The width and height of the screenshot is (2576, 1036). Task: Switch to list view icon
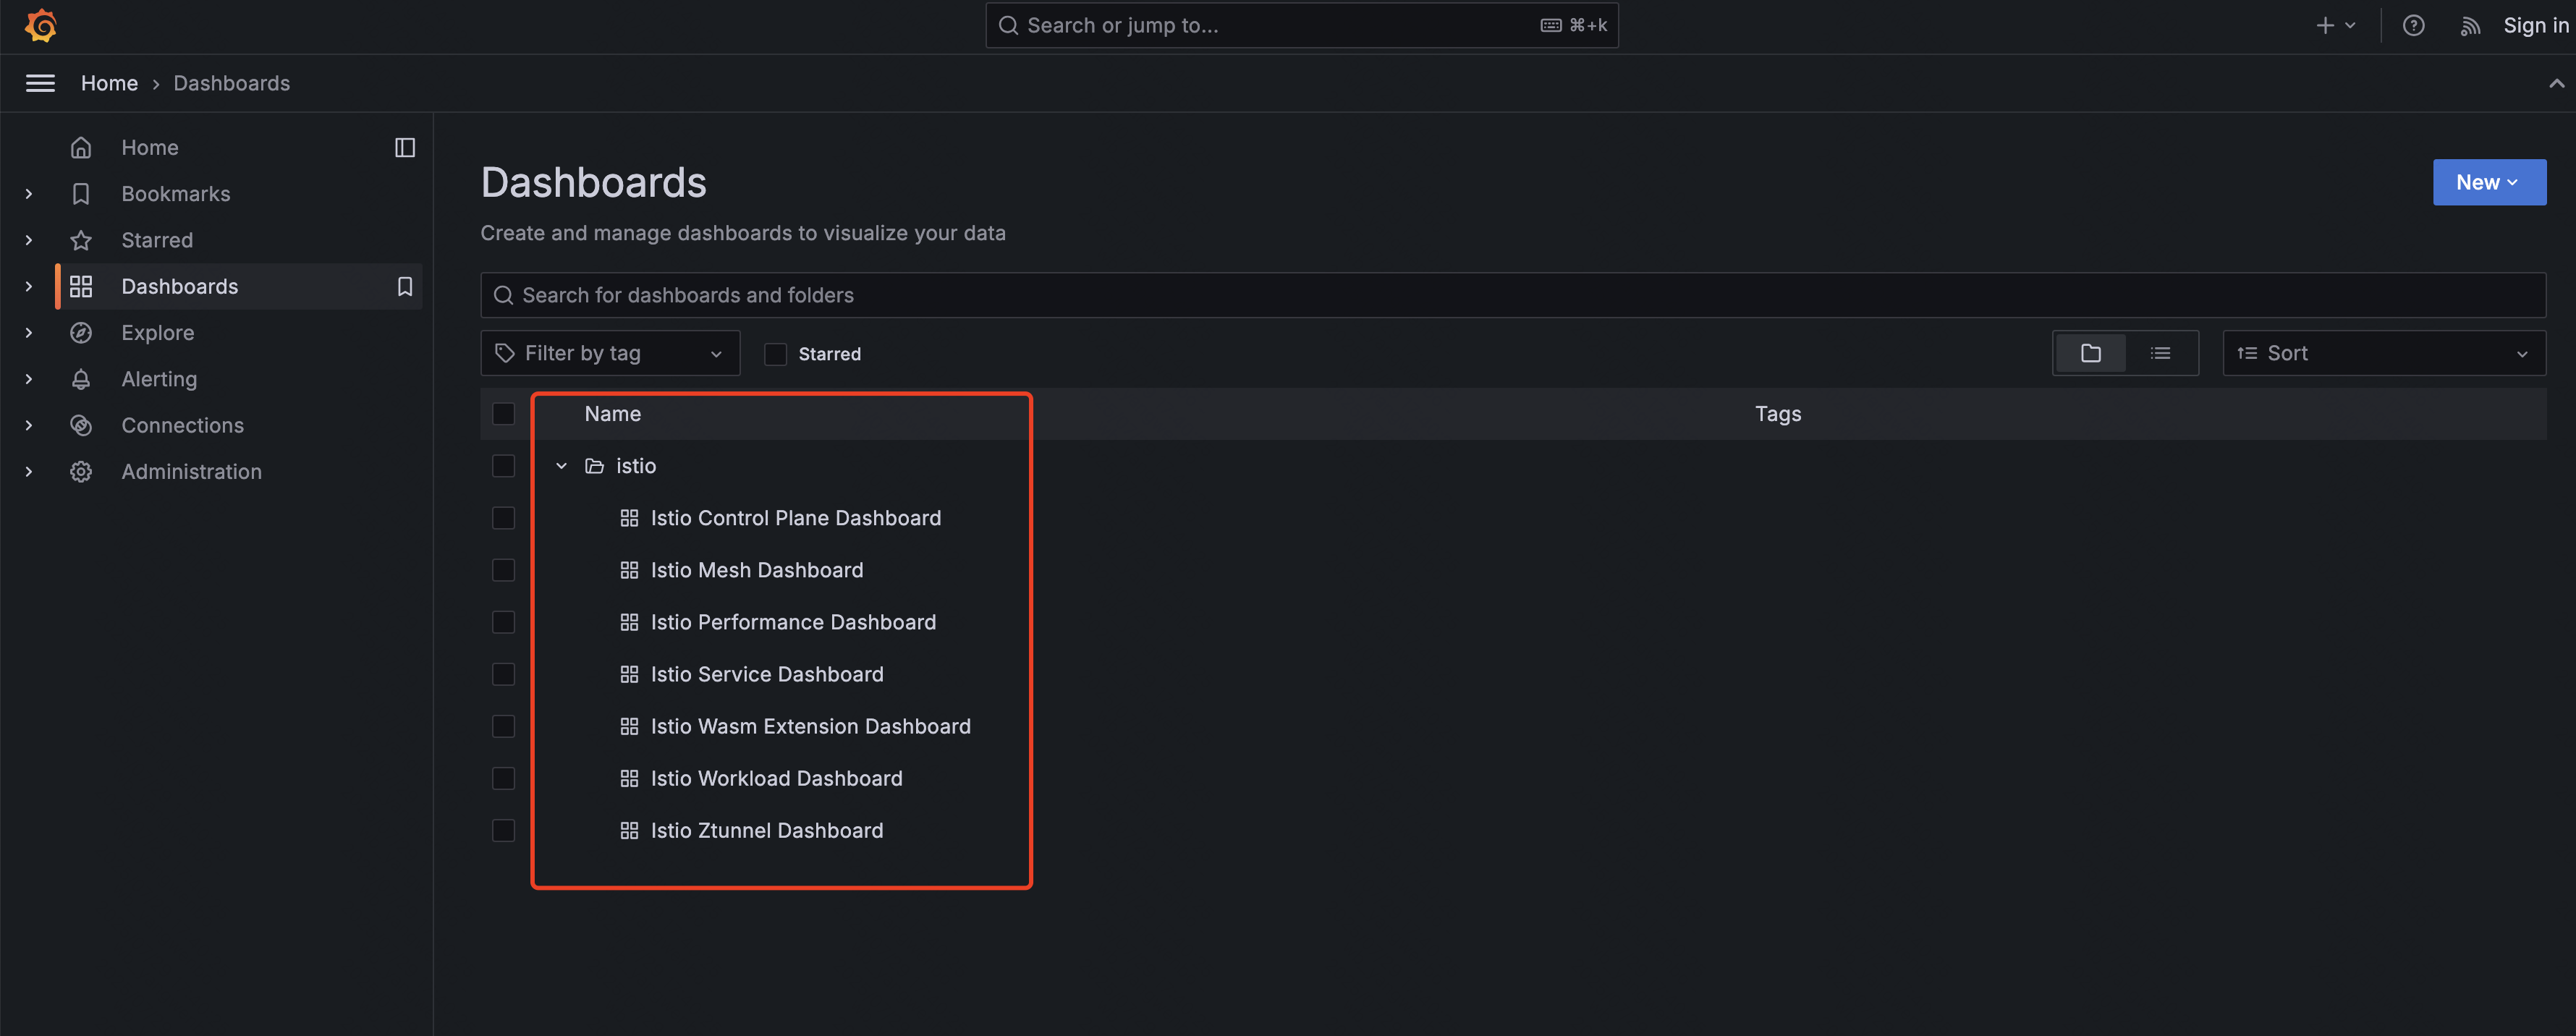[x=2160, y=353]
